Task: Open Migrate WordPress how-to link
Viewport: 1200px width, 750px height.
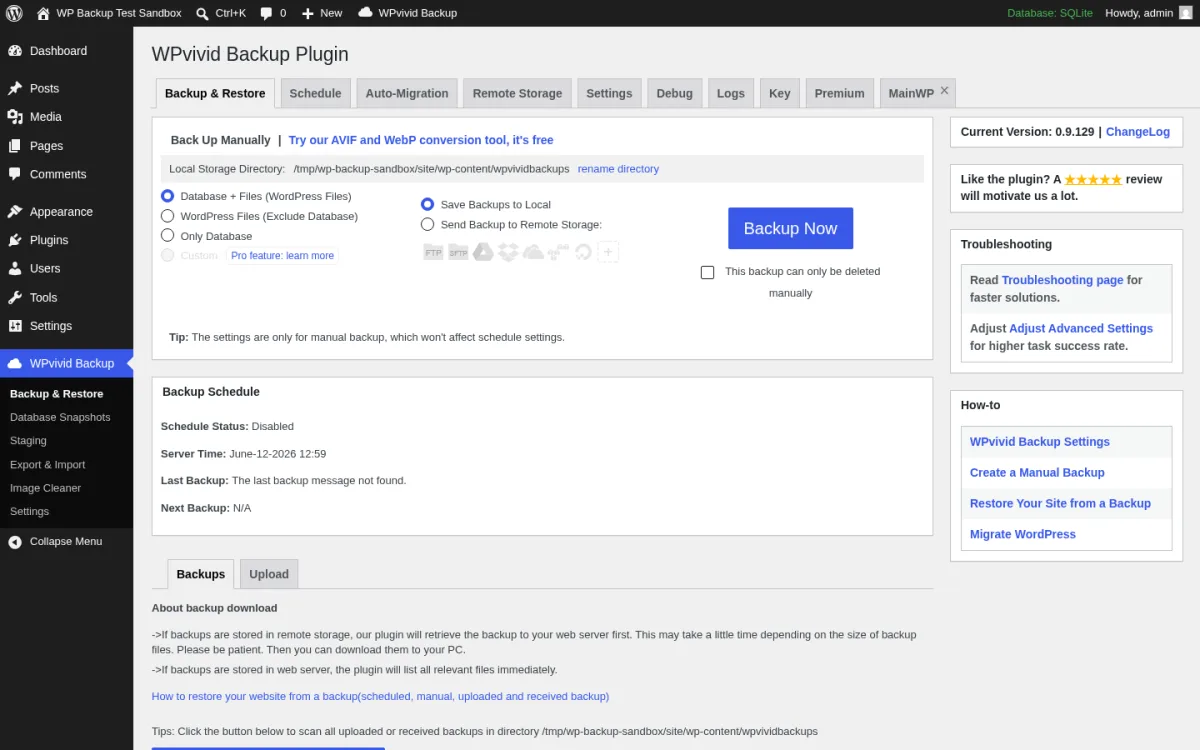Action: tap(1023, 535)
